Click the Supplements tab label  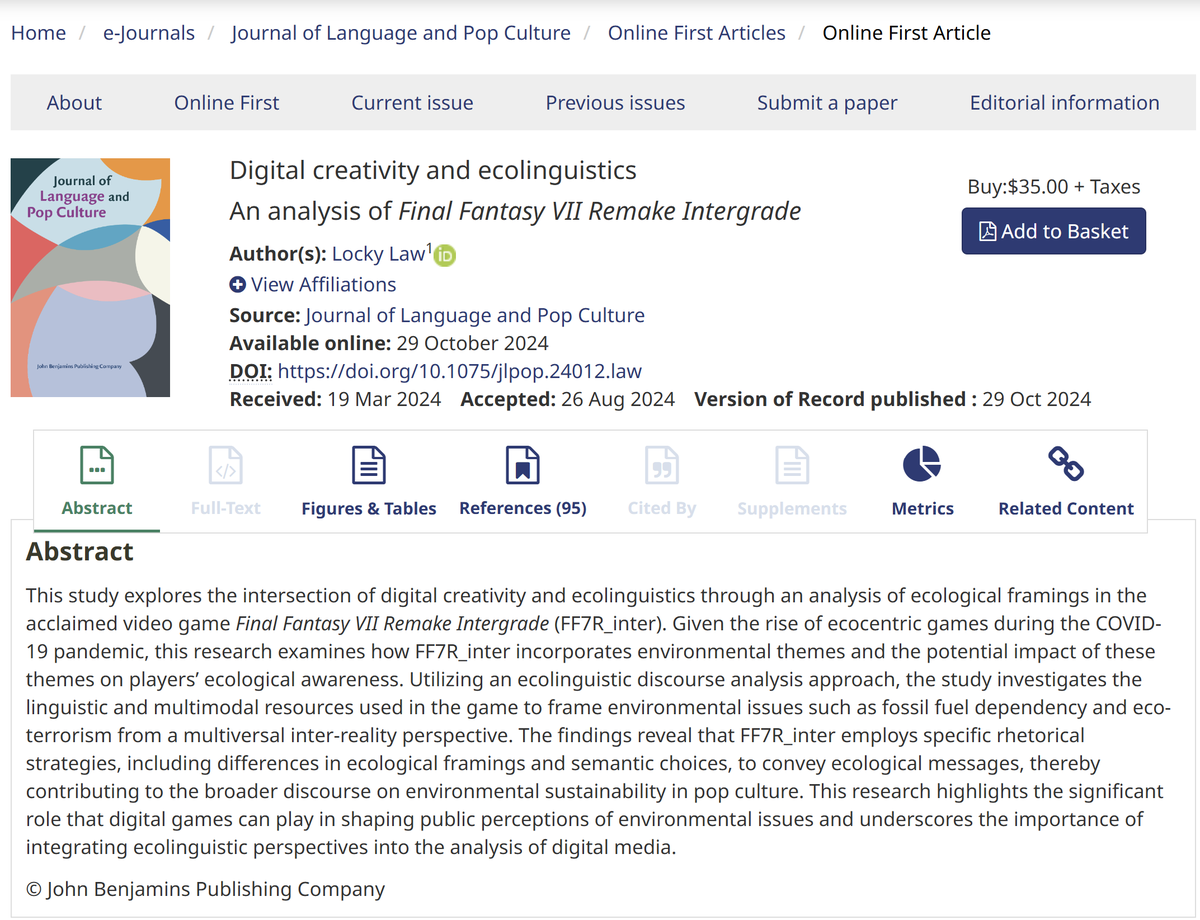tap(792, 508)
